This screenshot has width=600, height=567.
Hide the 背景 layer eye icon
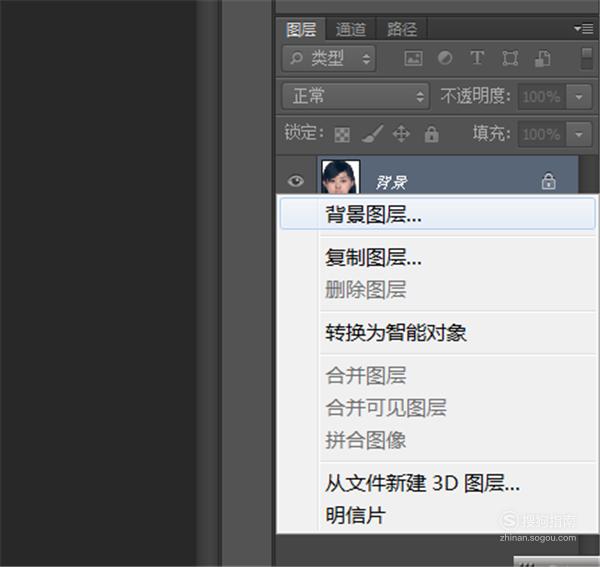tap(296, 181)
